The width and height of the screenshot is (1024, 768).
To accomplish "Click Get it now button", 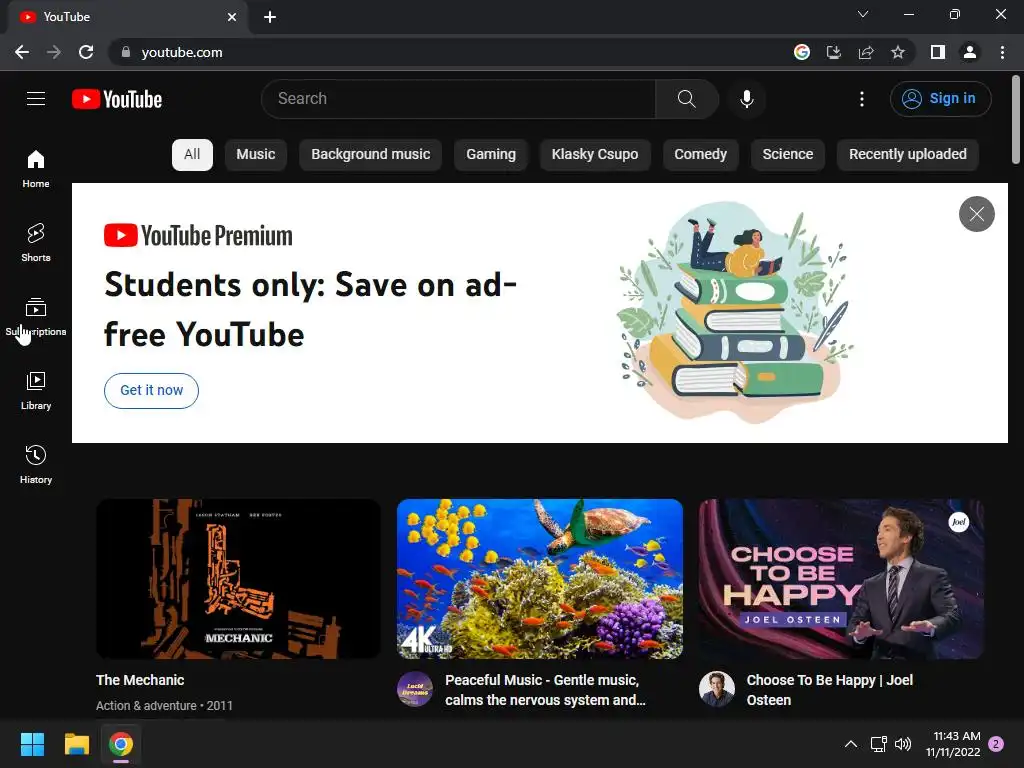I will [x=152, y=391].
